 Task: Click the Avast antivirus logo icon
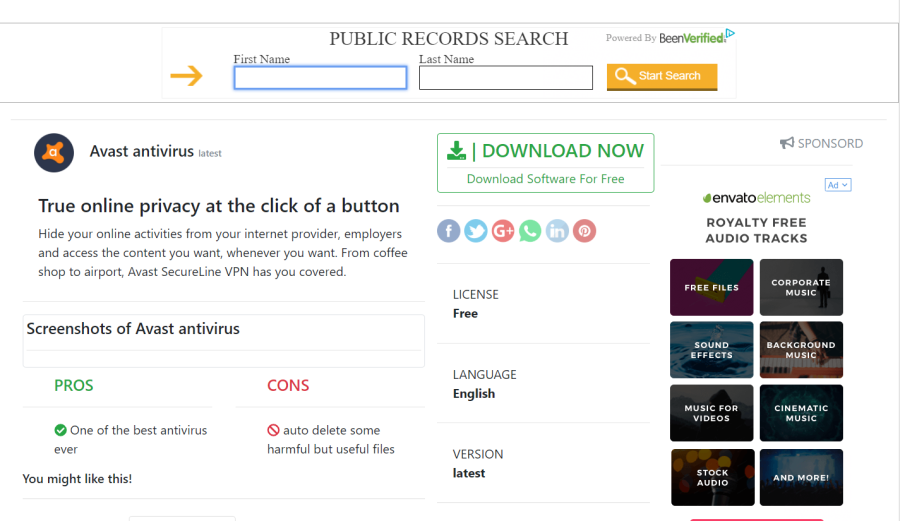[x=54, y=153]
